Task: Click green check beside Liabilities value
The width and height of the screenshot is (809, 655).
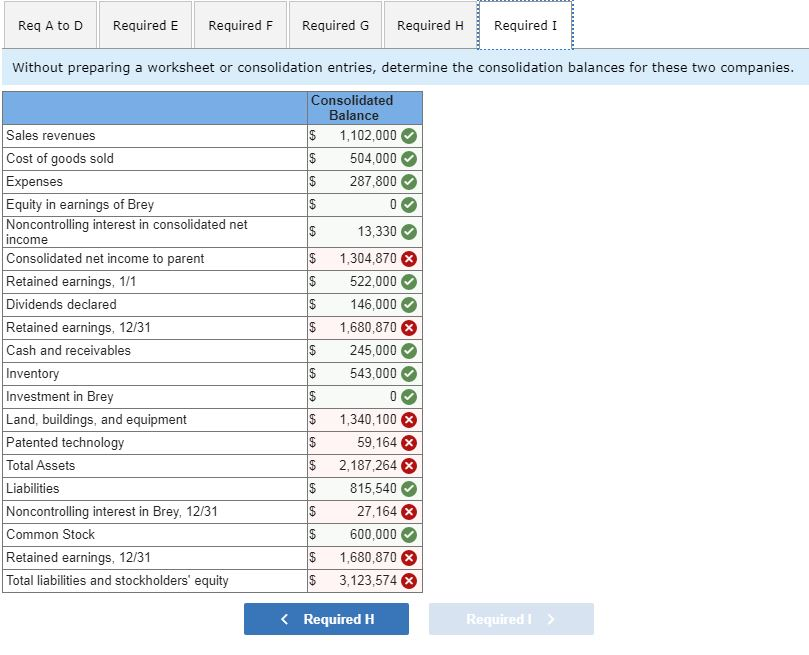Action: pos(409,489)
